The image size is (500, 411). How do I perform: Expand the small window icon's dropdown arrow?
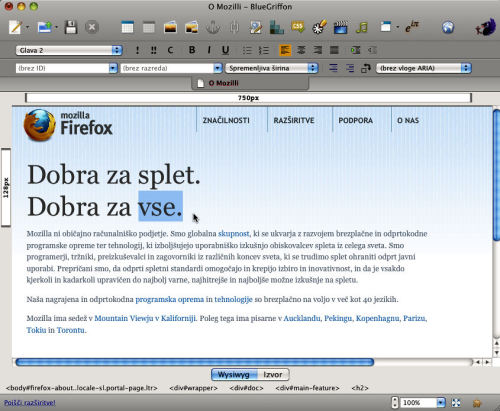pos(398,27)
